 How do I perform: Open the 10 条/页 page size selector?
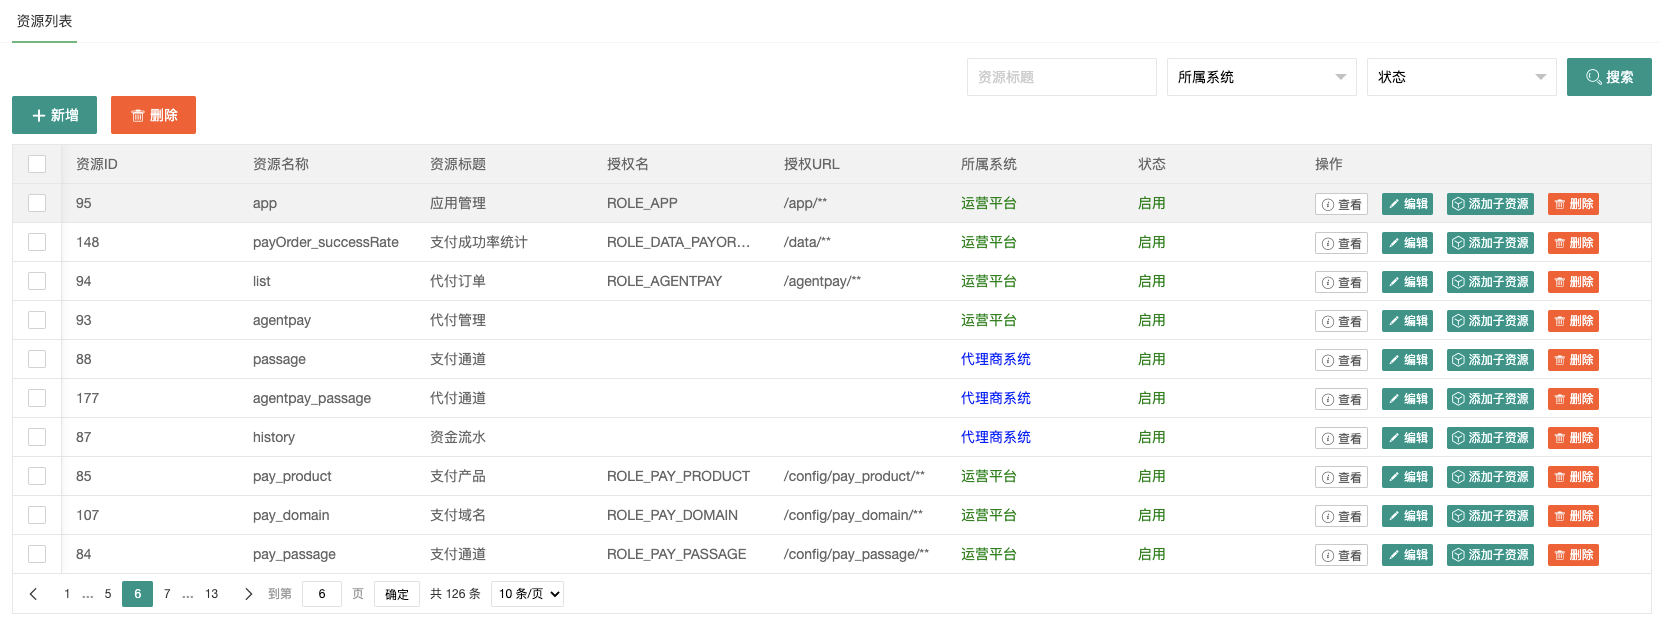tap(527, 594)
